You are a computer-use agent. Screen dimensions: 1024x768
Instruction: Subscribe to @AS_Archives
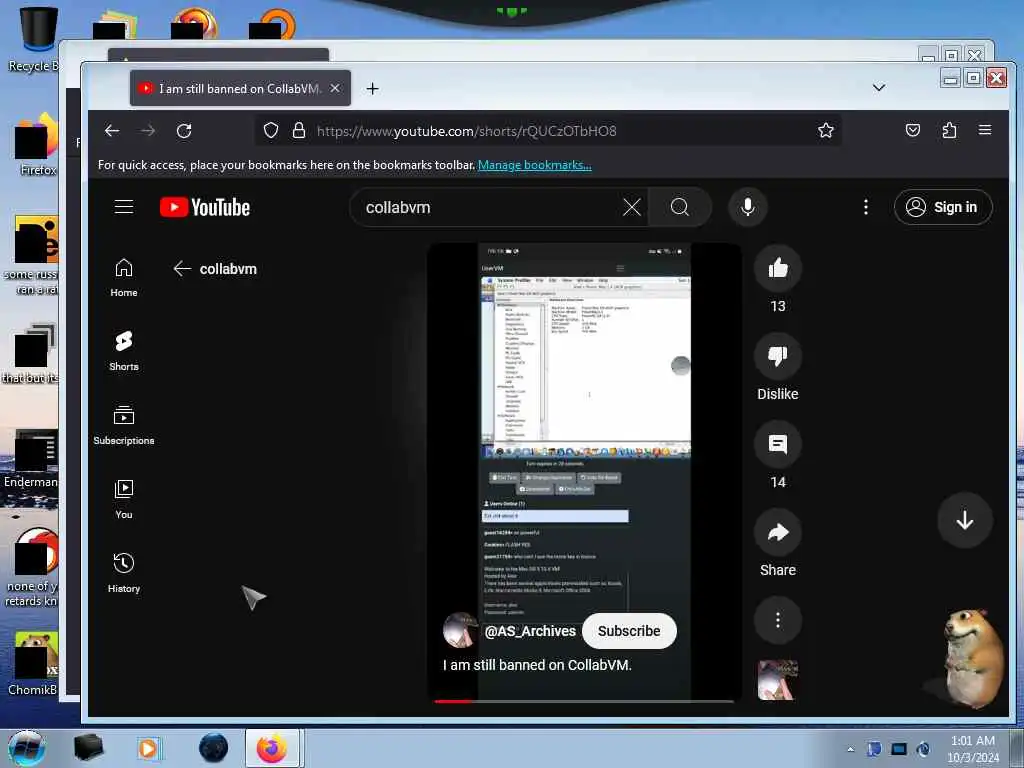point(629,631)
